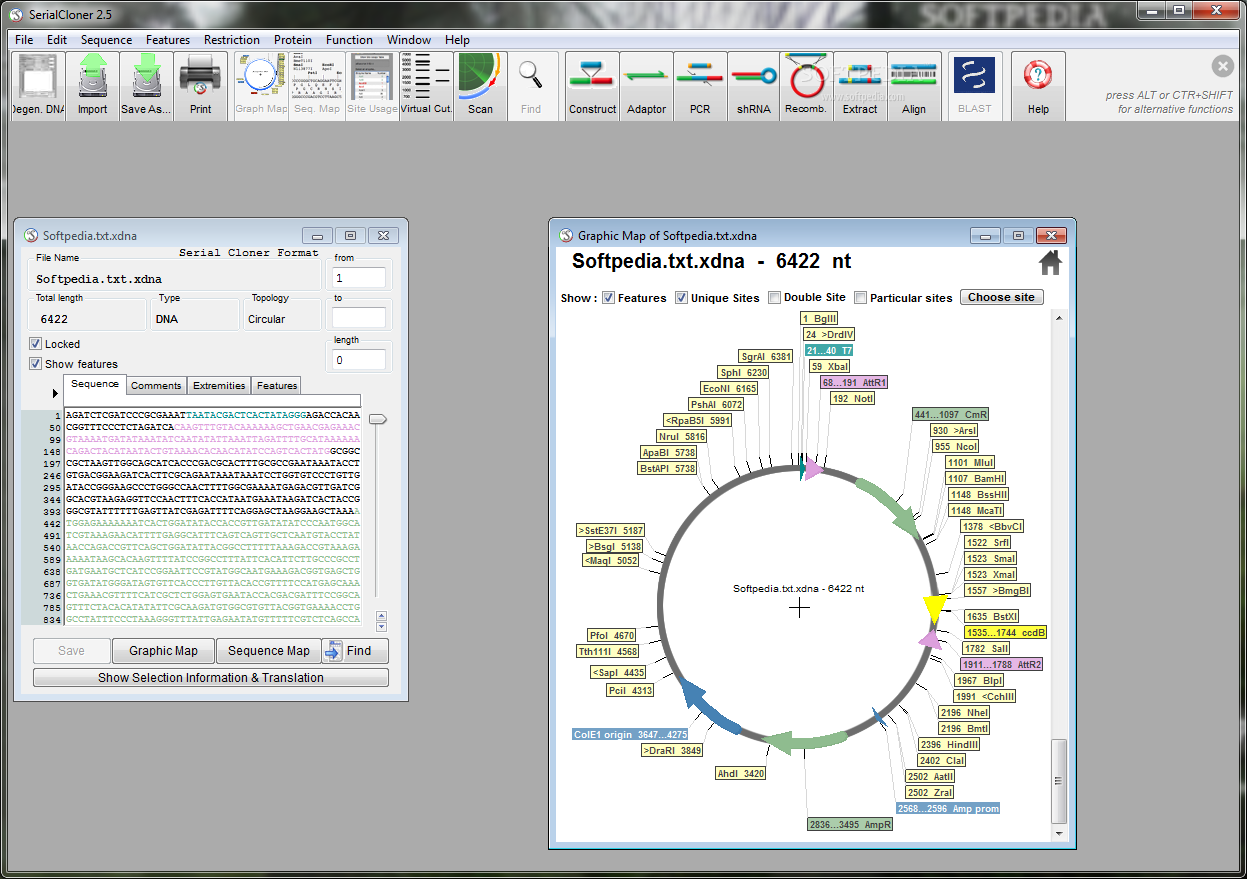
Task: Open the Recomb. tool
Action: 806,86
